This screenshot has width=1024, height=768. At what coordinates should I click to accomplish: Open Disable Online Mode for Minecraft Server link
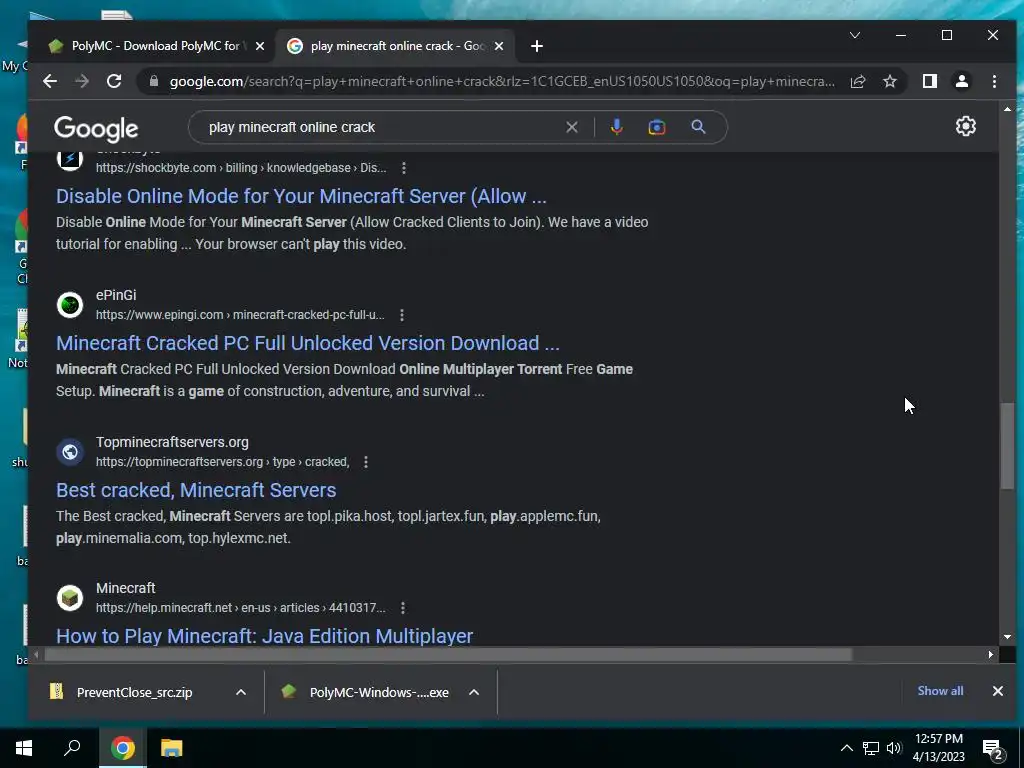click(301, 196)
